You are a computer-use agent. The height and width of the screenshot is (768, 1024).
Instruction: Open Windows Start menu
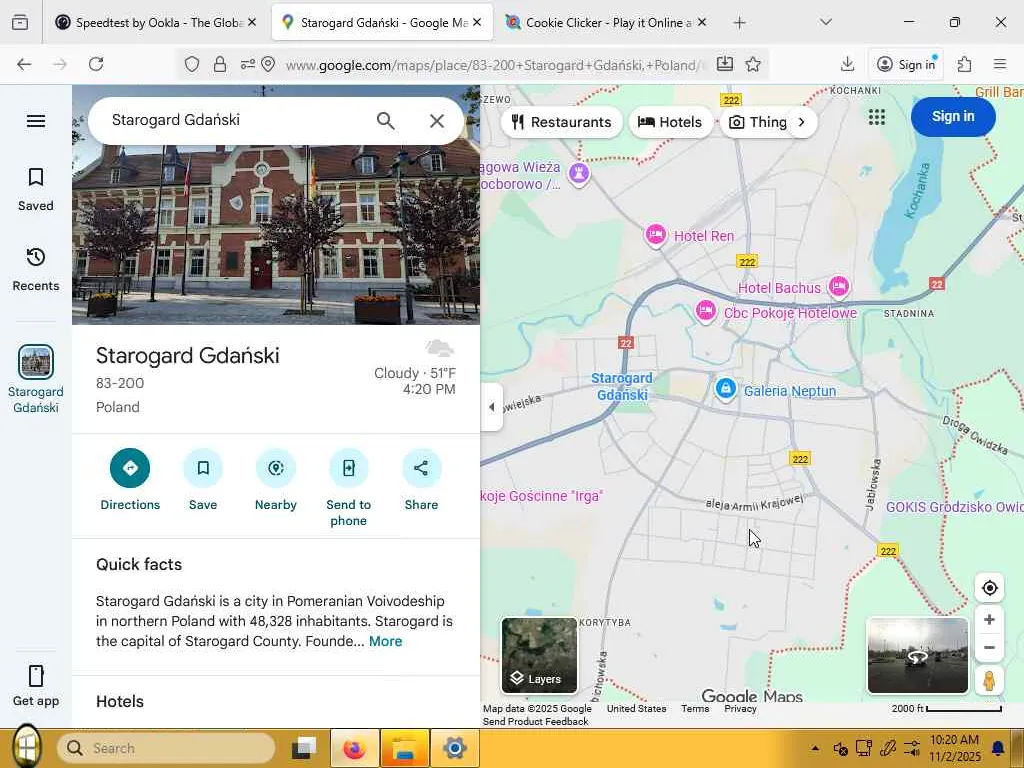point(26,748)
